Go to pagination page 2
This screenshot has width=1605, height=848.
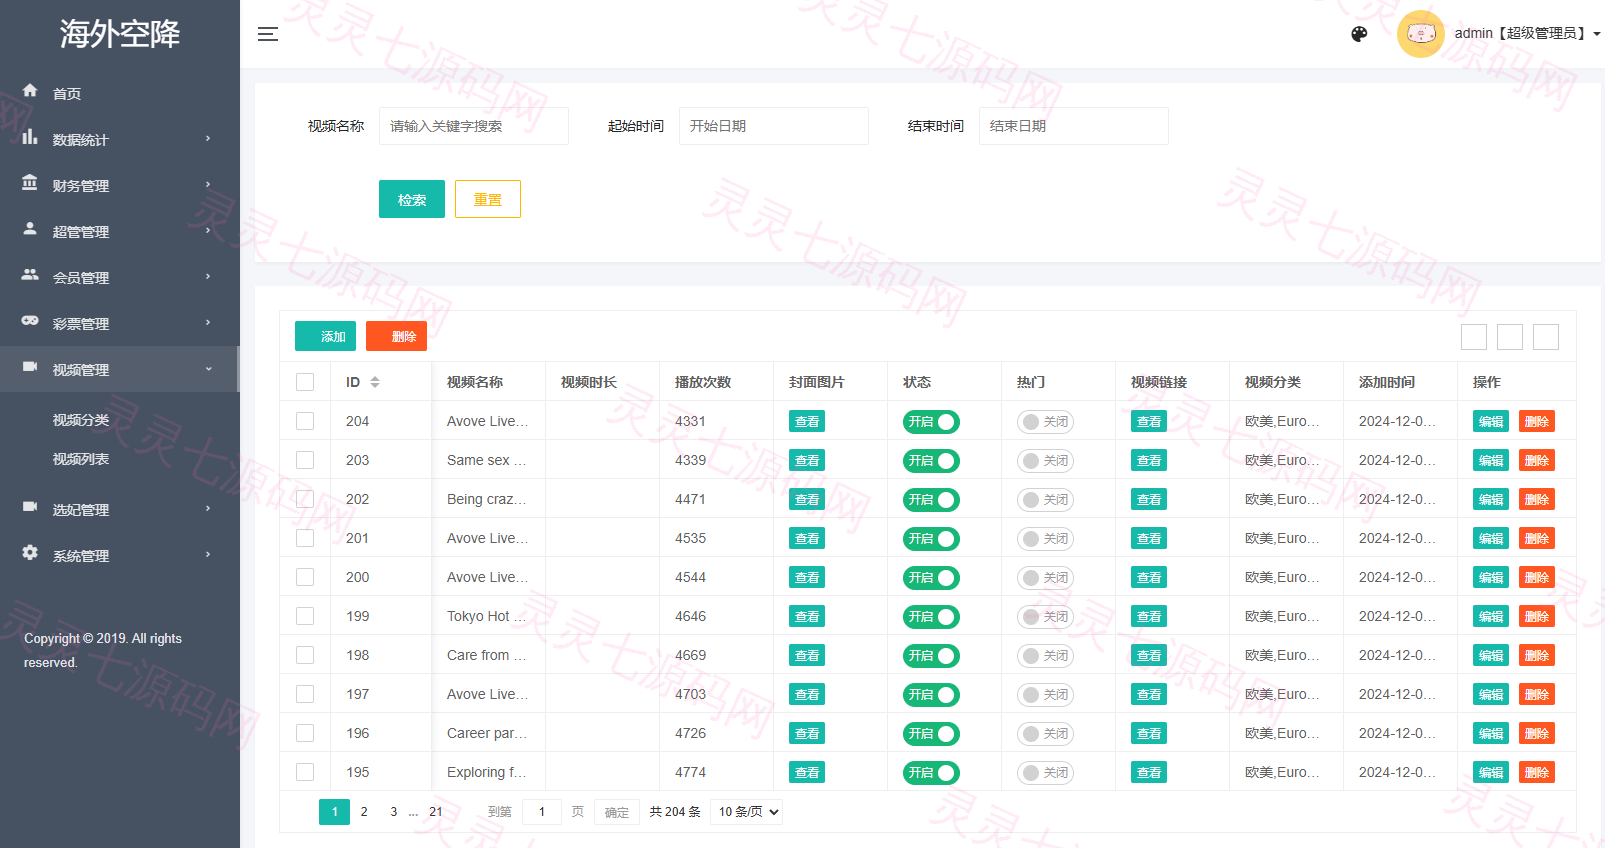coord(364,812)
